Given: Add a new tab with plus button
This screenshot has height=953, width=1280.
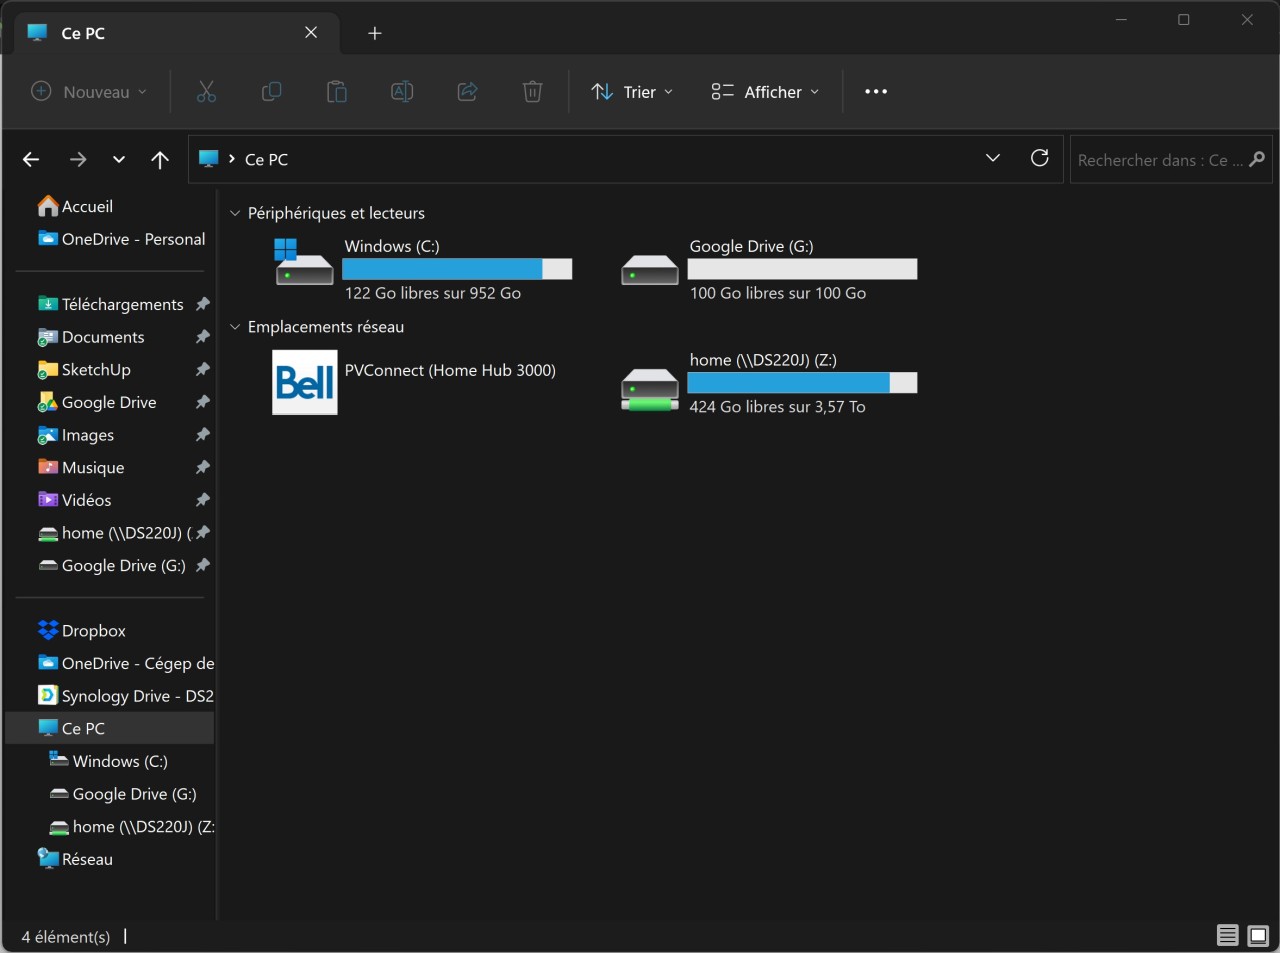Looking at the screenshot, I should point(375,33).
